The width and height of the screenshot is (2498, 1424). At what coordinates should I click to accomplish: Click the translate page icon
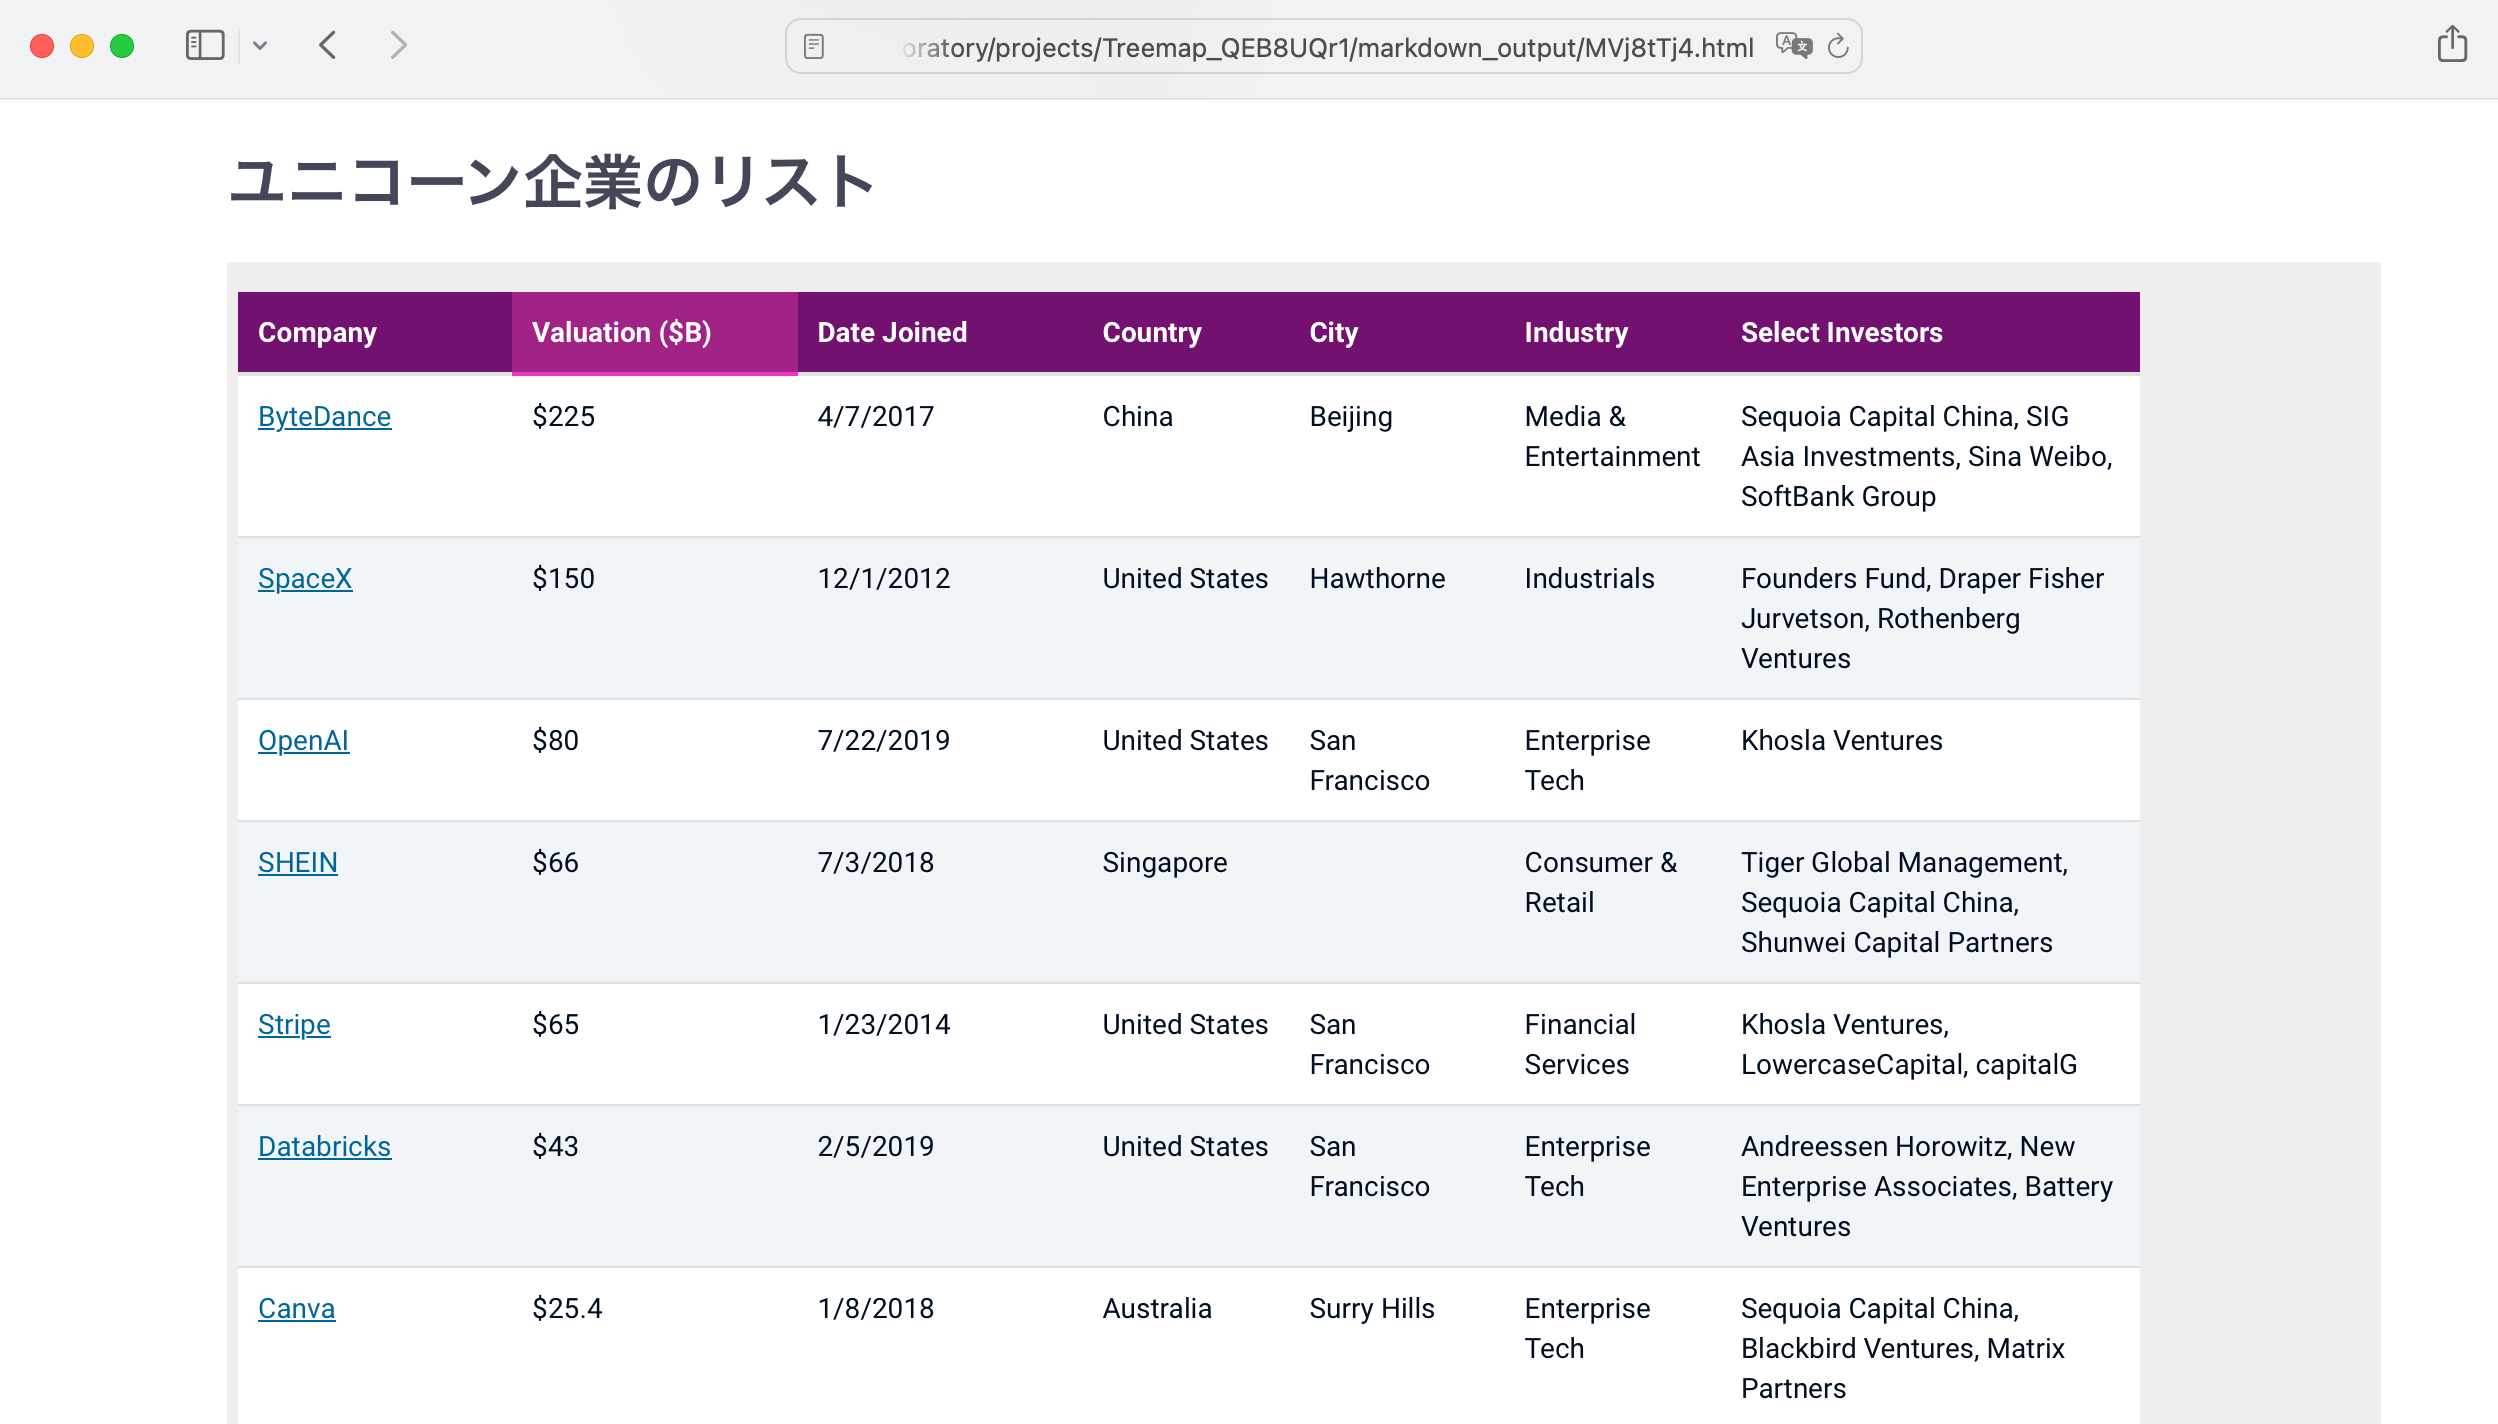pyautogui.click(x=1793, y=46)
